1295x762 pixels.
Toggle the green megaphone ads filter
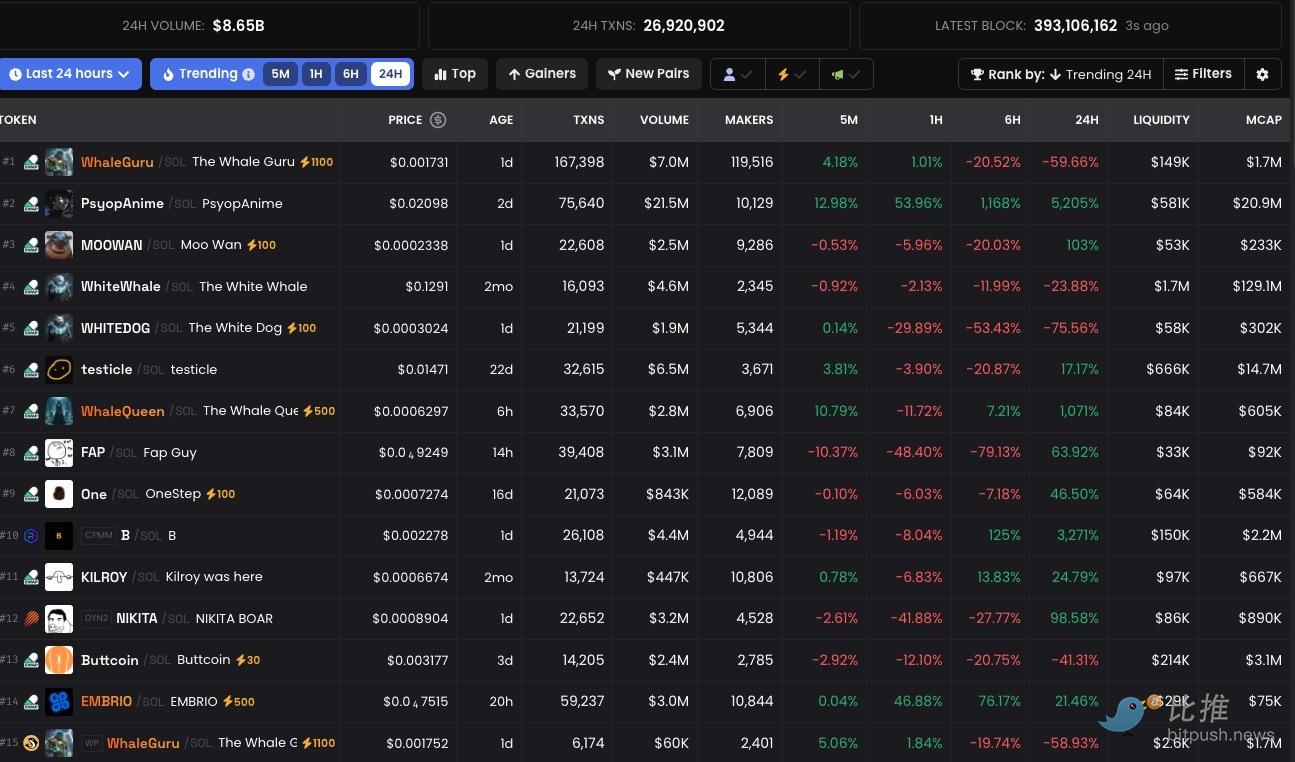point(845,74)
